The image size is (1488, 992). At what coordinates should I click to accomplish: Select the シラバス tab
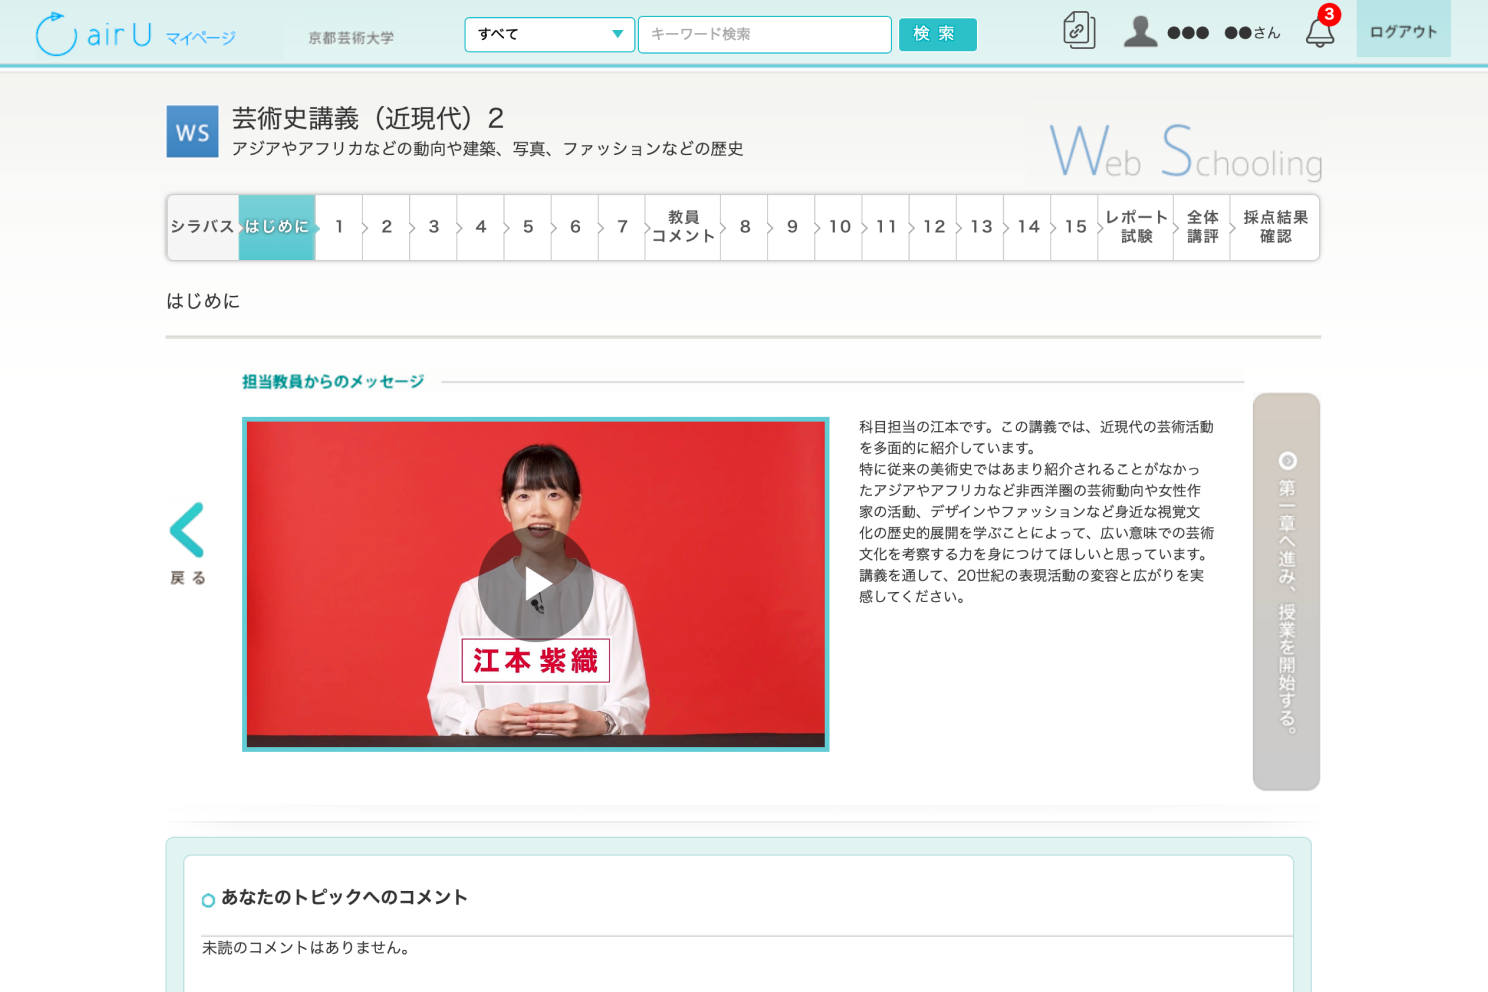point(203,227)
